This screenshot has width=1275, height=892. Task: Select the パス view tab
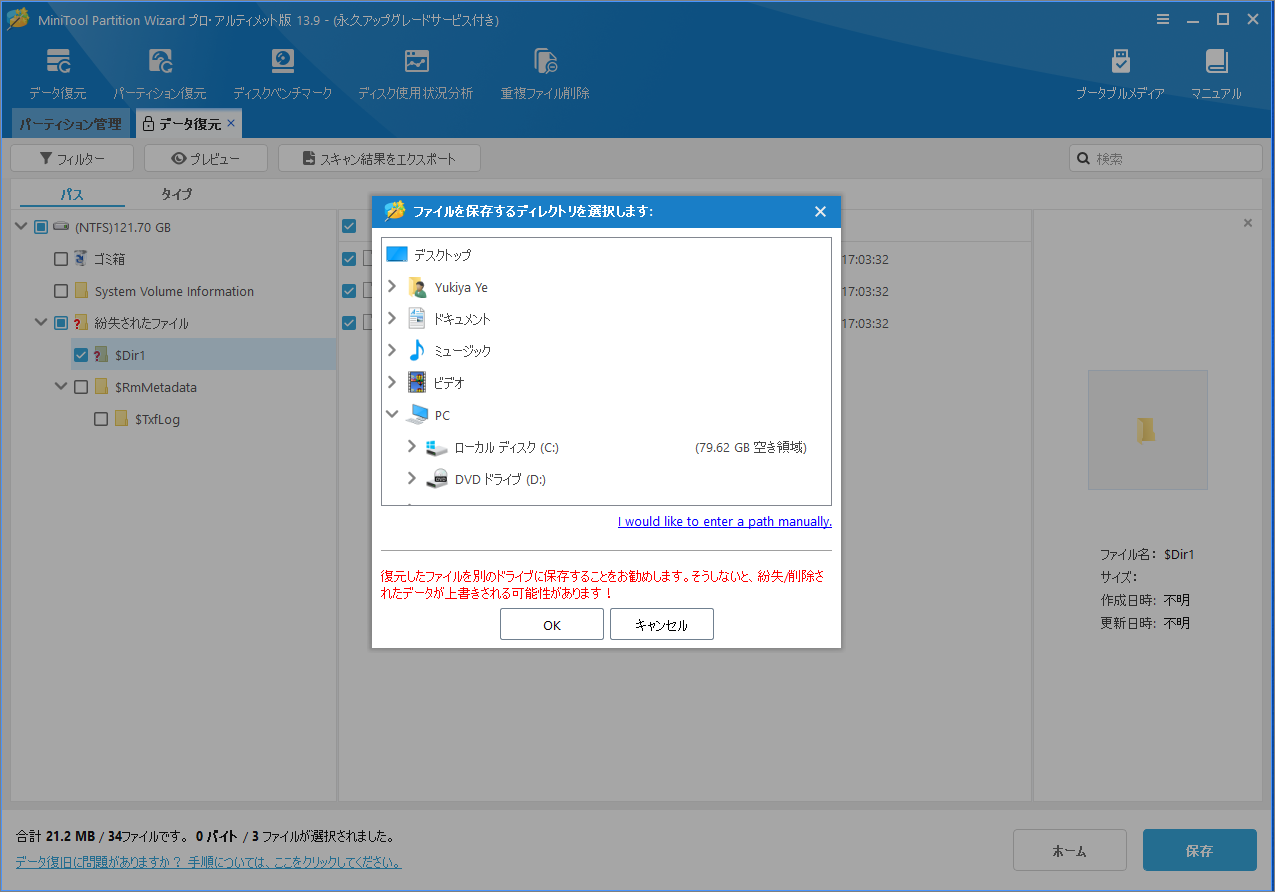pyautogui.click(x=72, y=194)
